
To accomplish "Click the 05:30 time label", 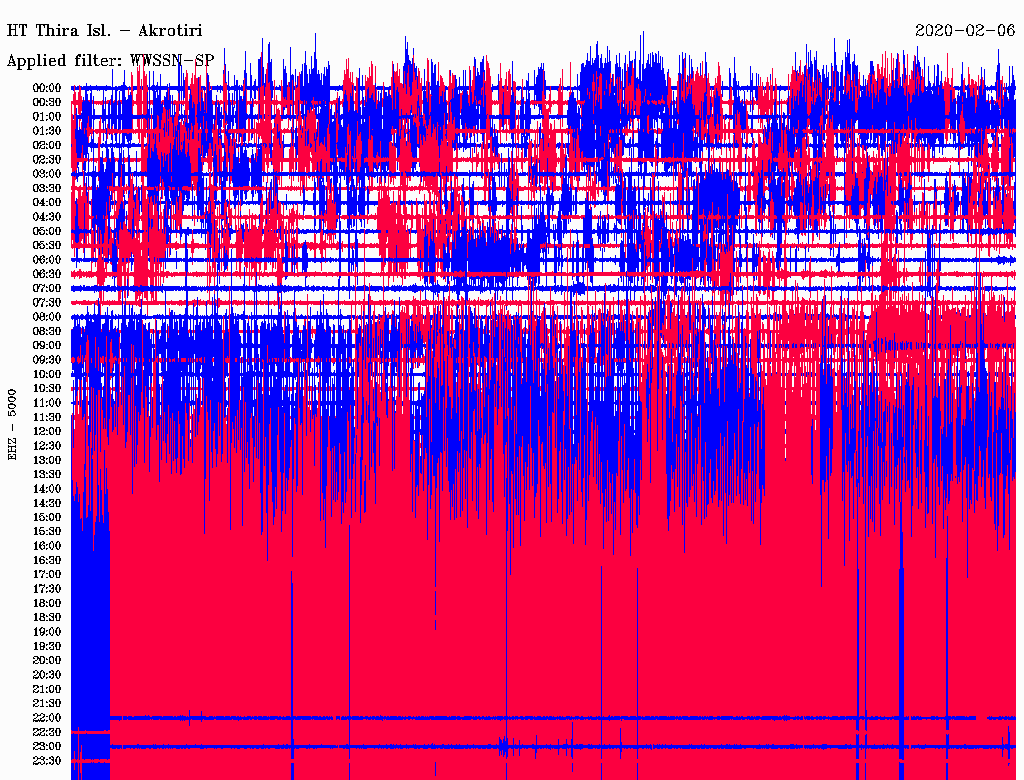I will [47, 245].
